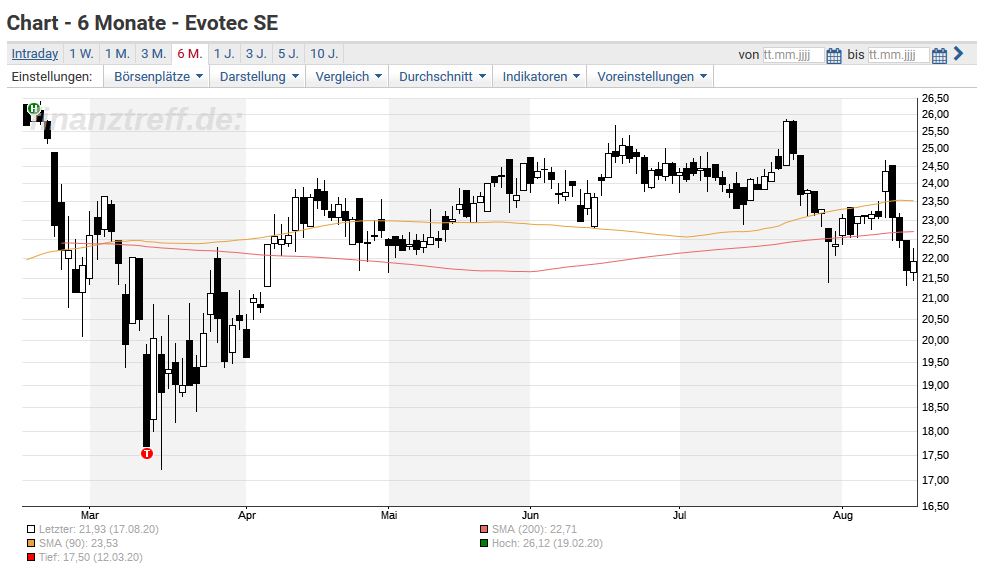
Task: Click the 'SMA (200): 22,71' legend text
Action: tap(534, 530)
